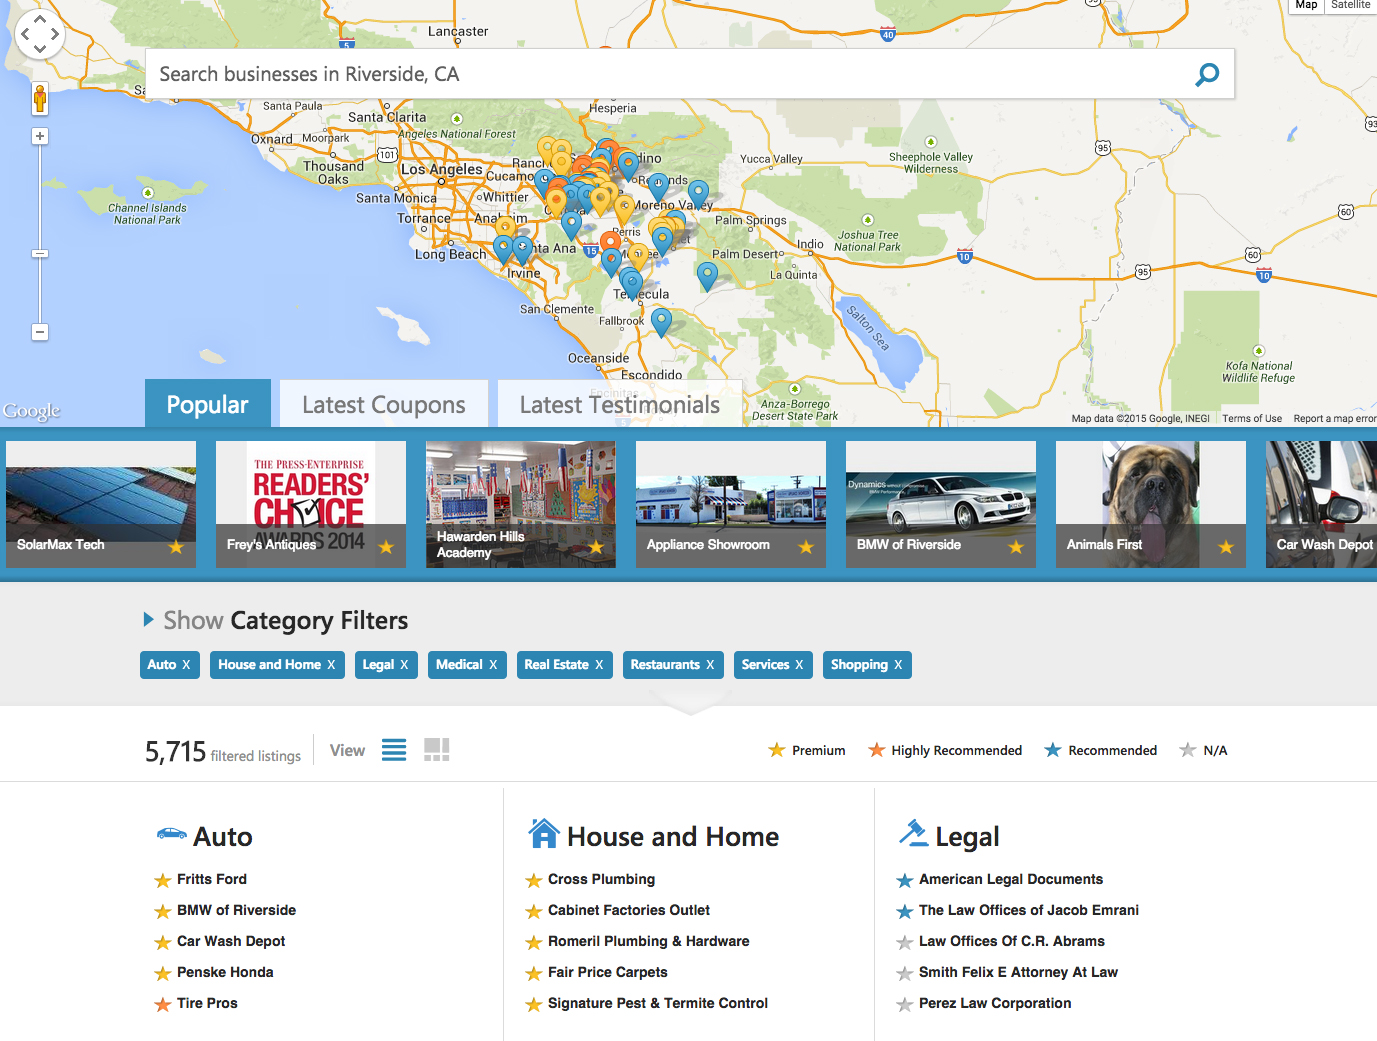
Task: Click the map zoom slider handle
Action: pyautogui.click(x=40, y=254)
